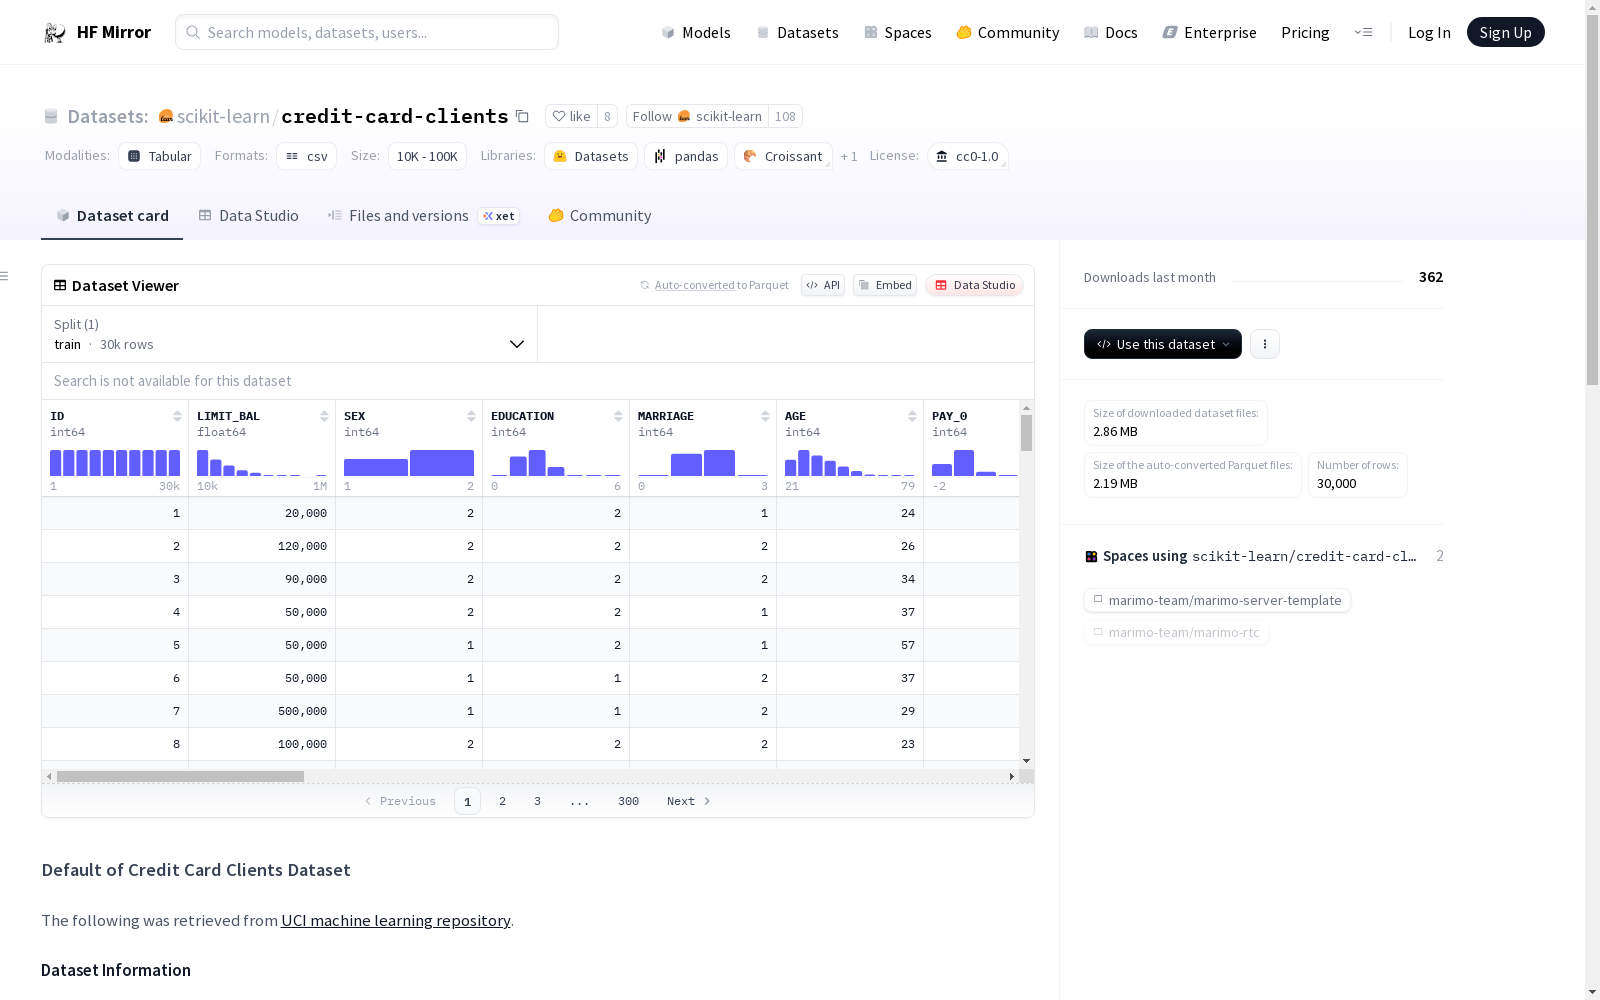Click the Embed button
1600x1000 pixels.
coord(885,285)
